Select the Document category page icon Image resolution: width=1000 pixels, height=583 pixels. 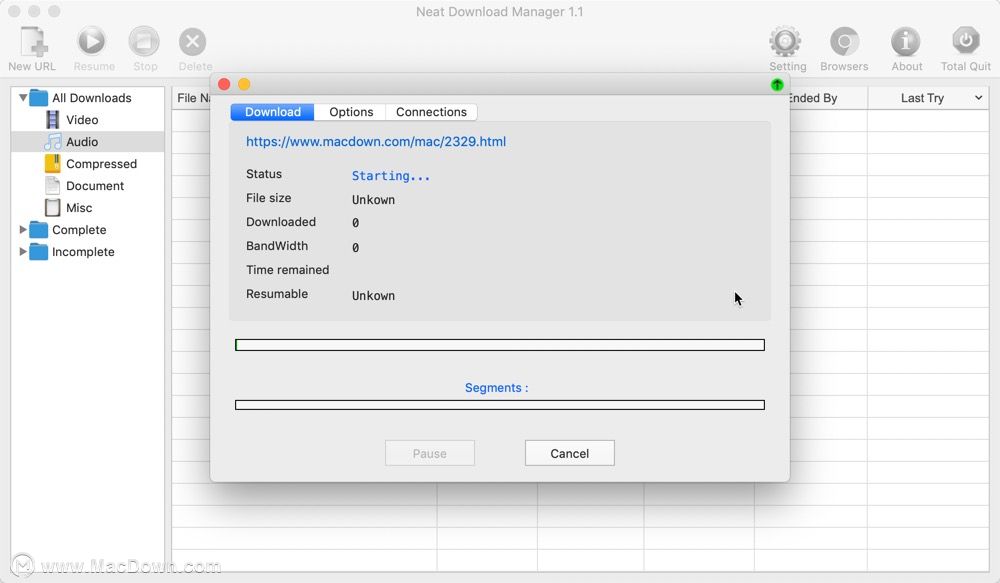[x=53, y=186]
